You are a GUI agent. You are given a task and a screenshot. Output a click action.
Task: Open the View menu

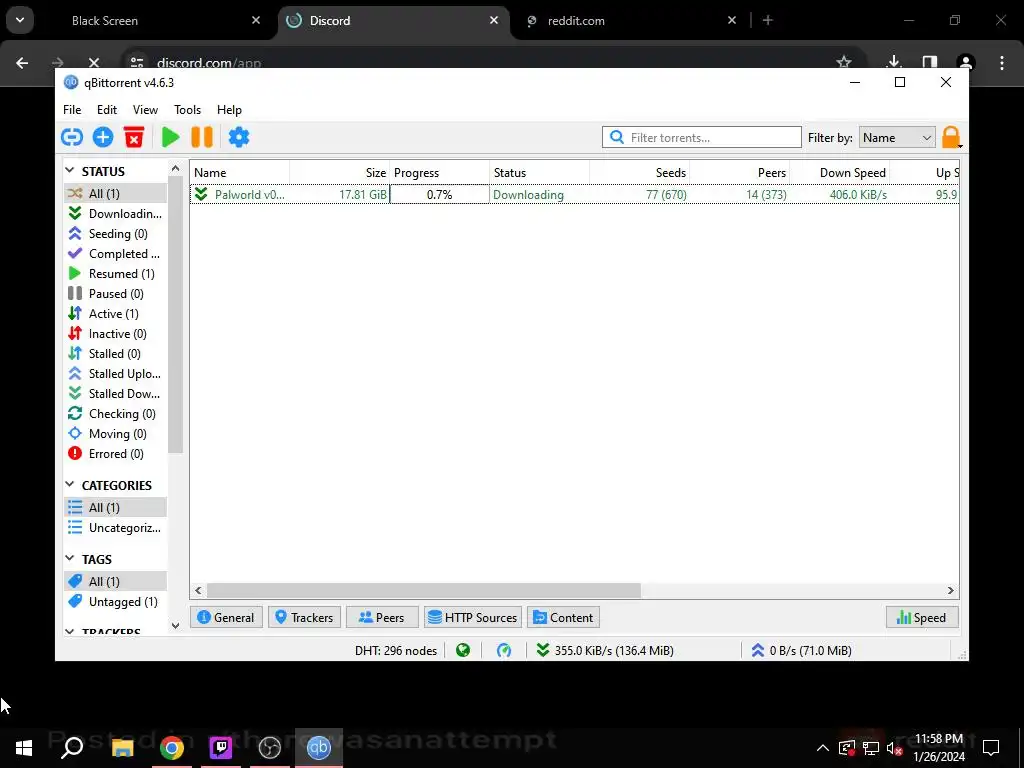click(x=145, y=110)
